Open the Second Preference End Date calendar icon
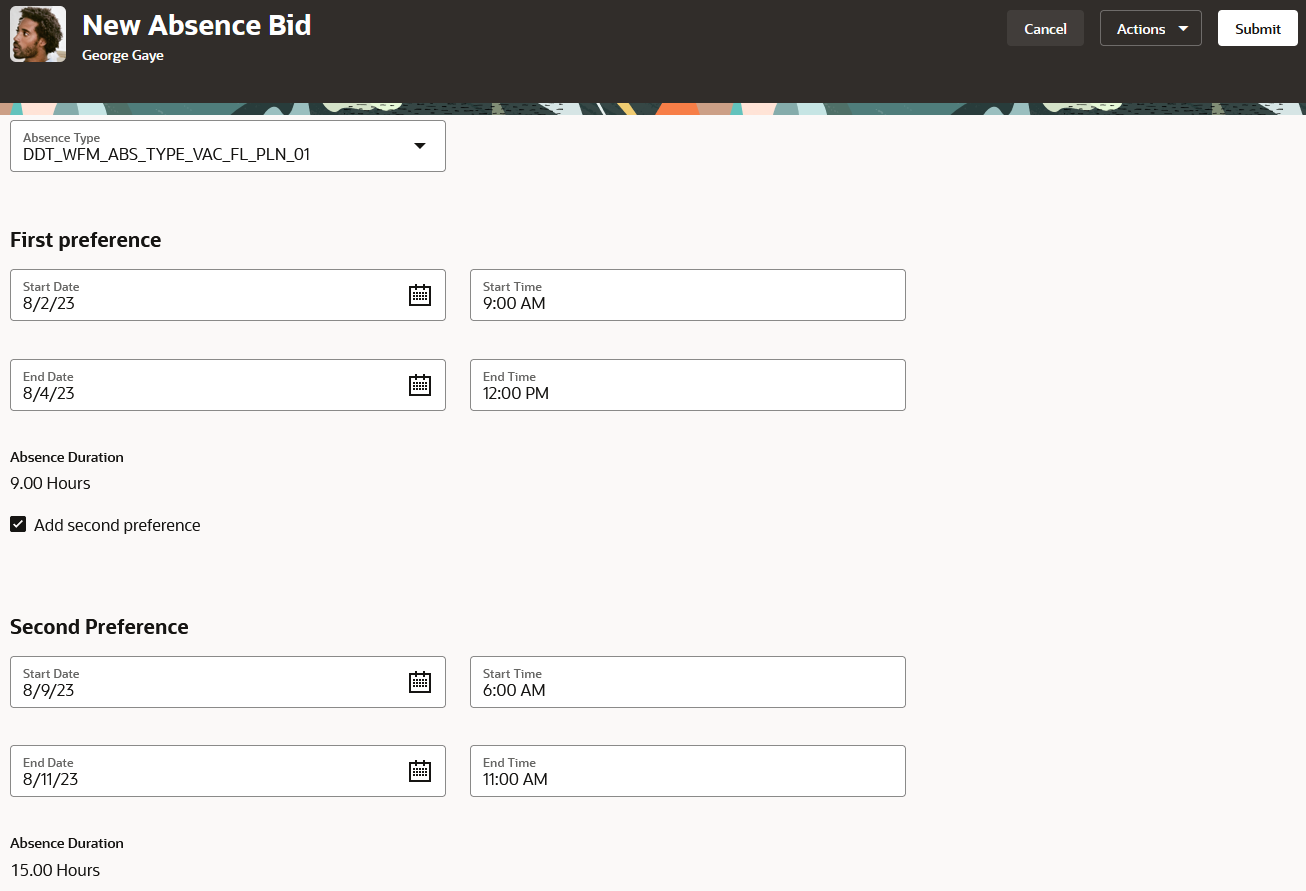The height and width of the screenshot is (891, 1306). pyautogui.click(x=420, y=771)
